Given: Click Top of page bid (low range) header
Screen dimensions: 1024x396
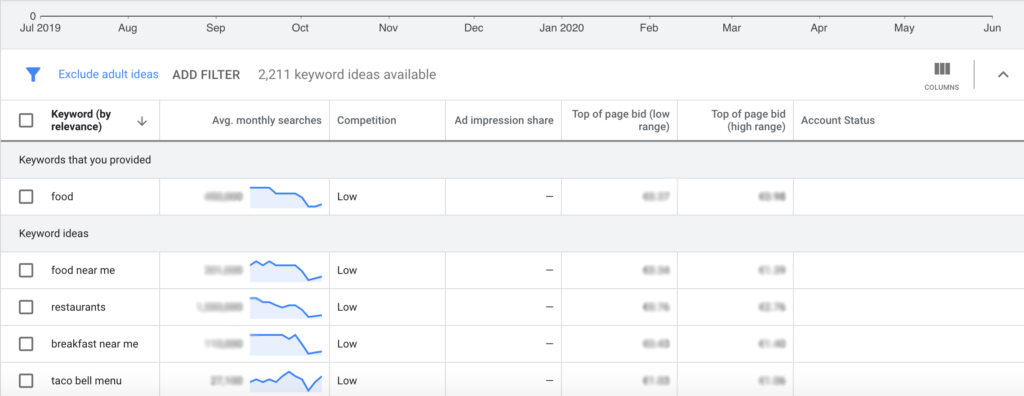Looking at the screenshot, I should coord(620,121).
